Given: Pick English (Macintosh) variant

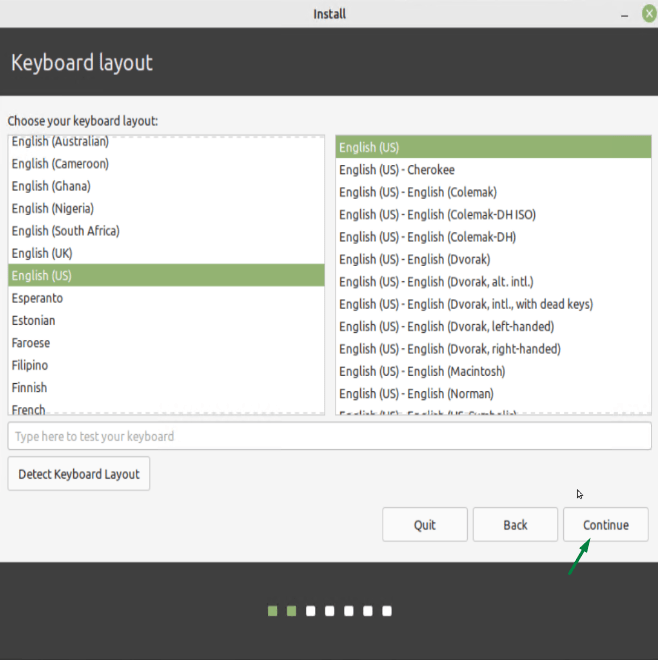Looking at the screenshot, I should click(x=422, y=371).
